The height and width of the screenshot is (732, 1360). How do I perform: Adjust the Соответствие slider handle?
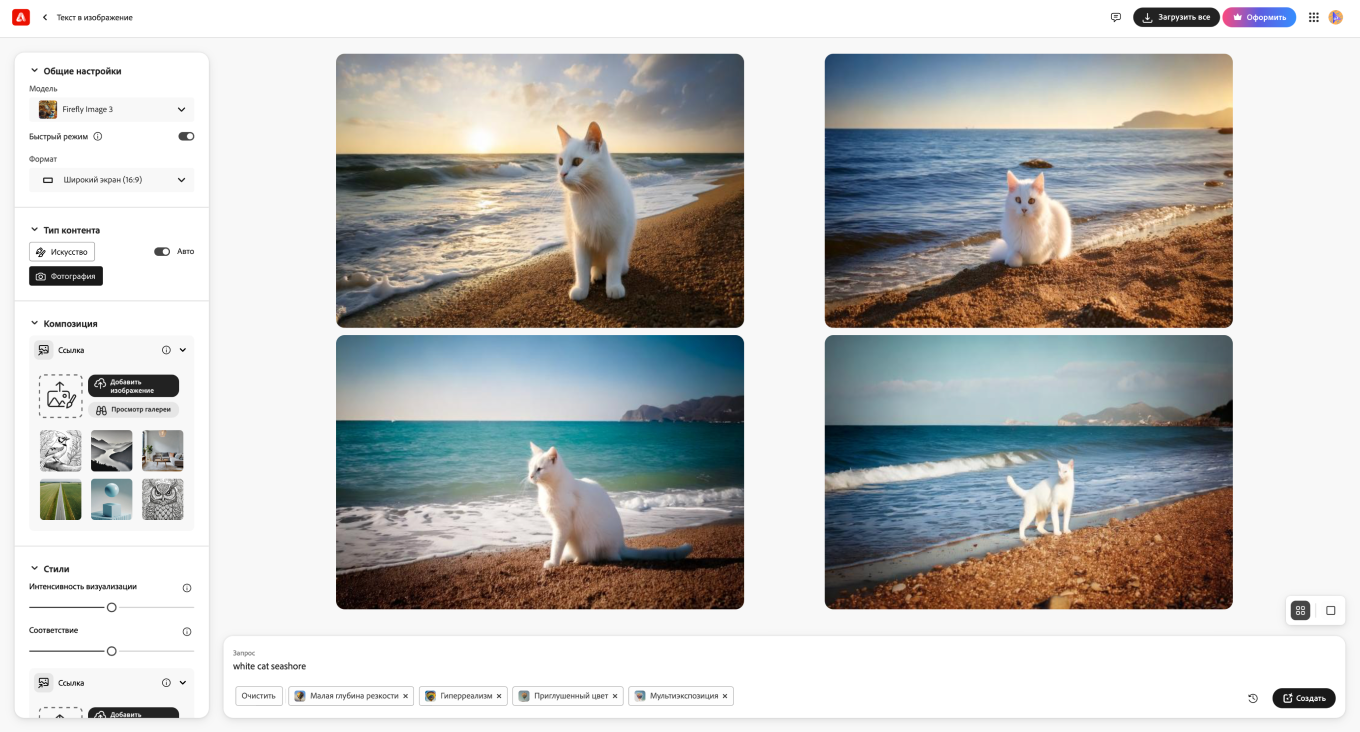[112, 651]
